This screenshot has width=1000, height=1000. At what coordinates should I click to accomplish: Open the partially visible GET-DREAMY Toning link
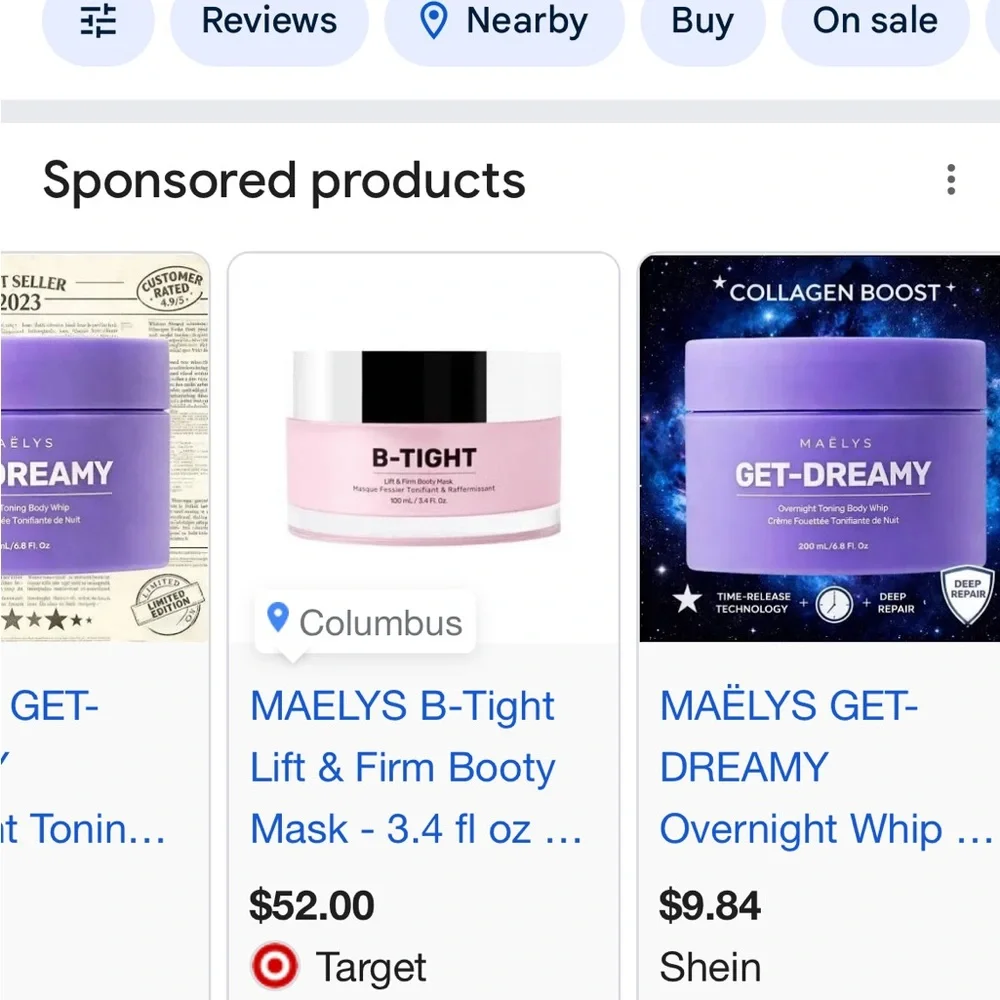85,767
